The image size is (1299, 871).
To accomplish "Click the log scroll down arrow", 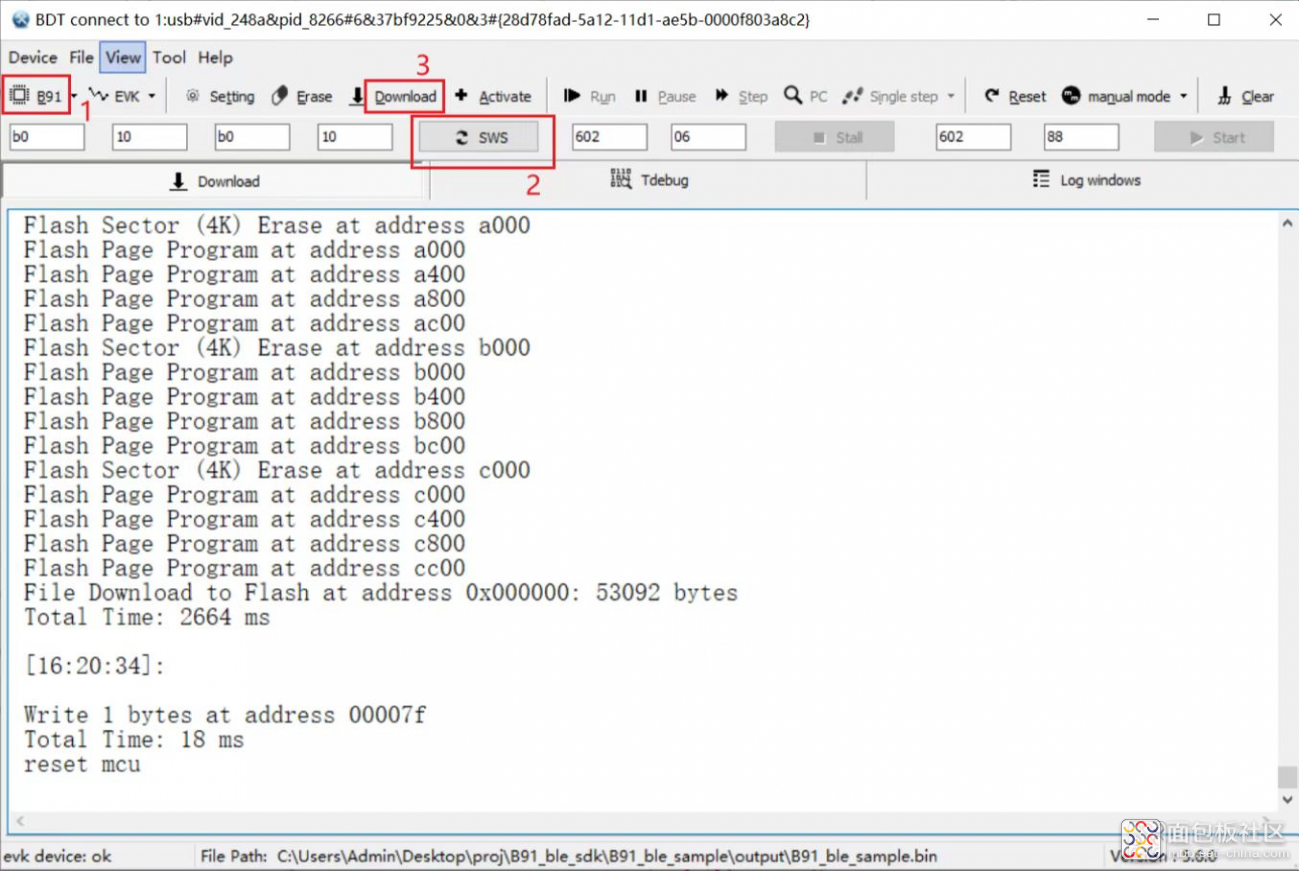I will 1287,800.
